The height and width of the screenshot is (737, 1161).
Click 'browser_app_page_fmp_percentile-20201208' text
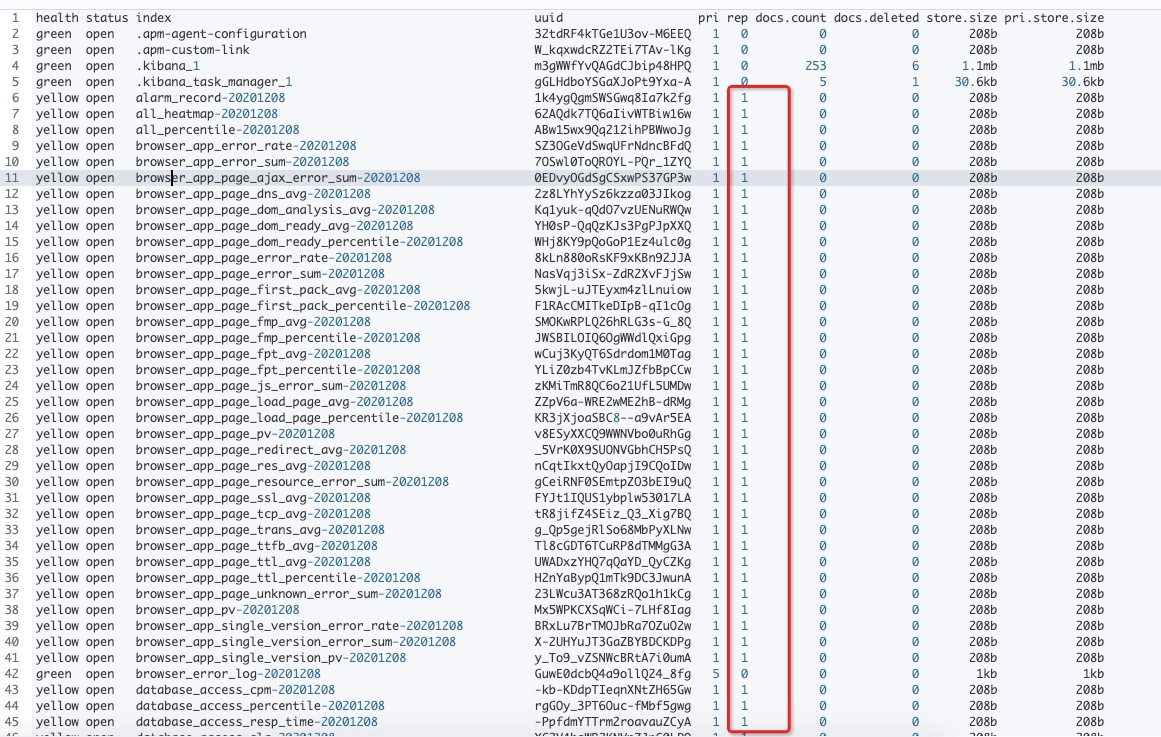(278, 338)
